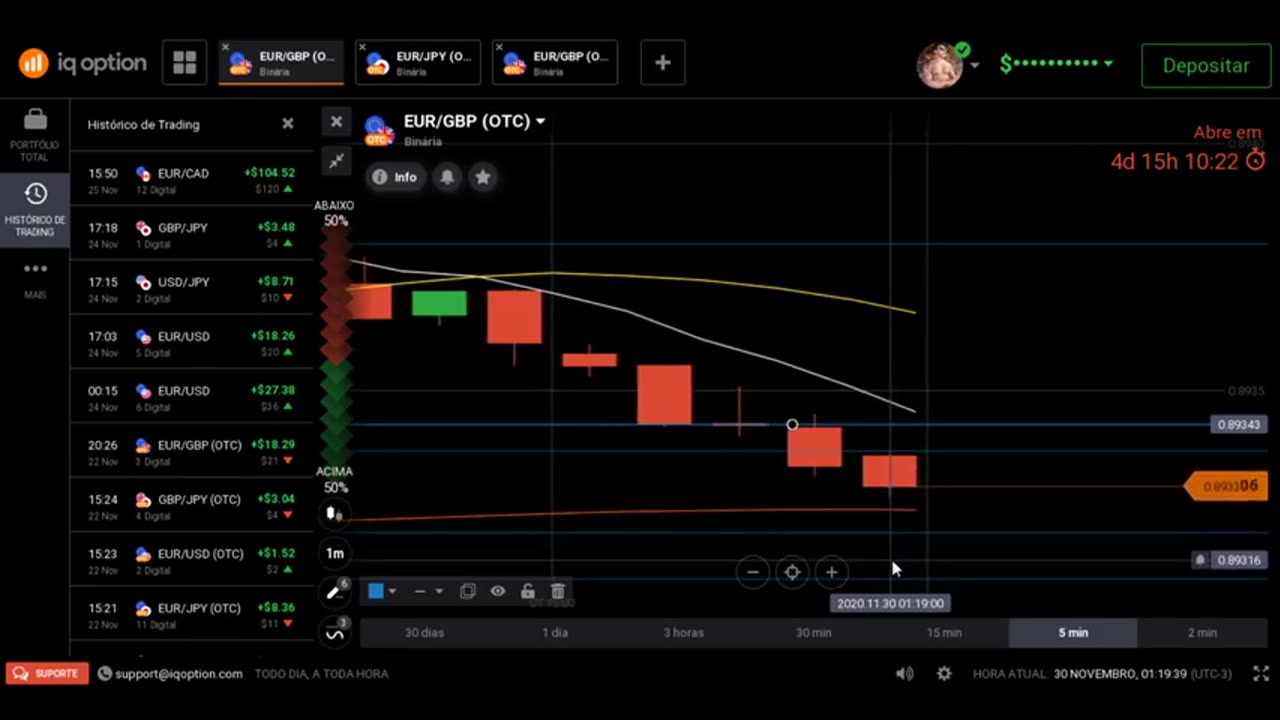Open the USD/JPY 17:15 trade entry
Viewport: 1280px width, 720px height.
pos(191,289)
